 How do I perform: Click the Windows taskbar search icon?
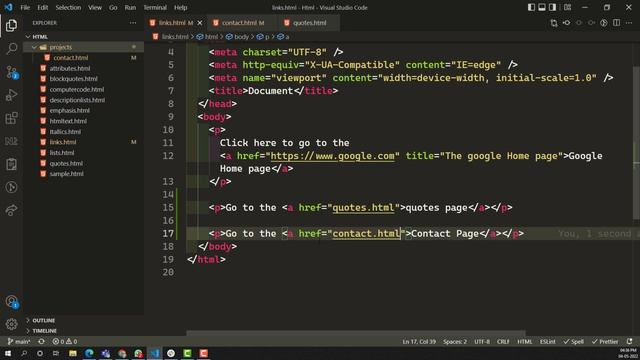click(x=24, y=353)
